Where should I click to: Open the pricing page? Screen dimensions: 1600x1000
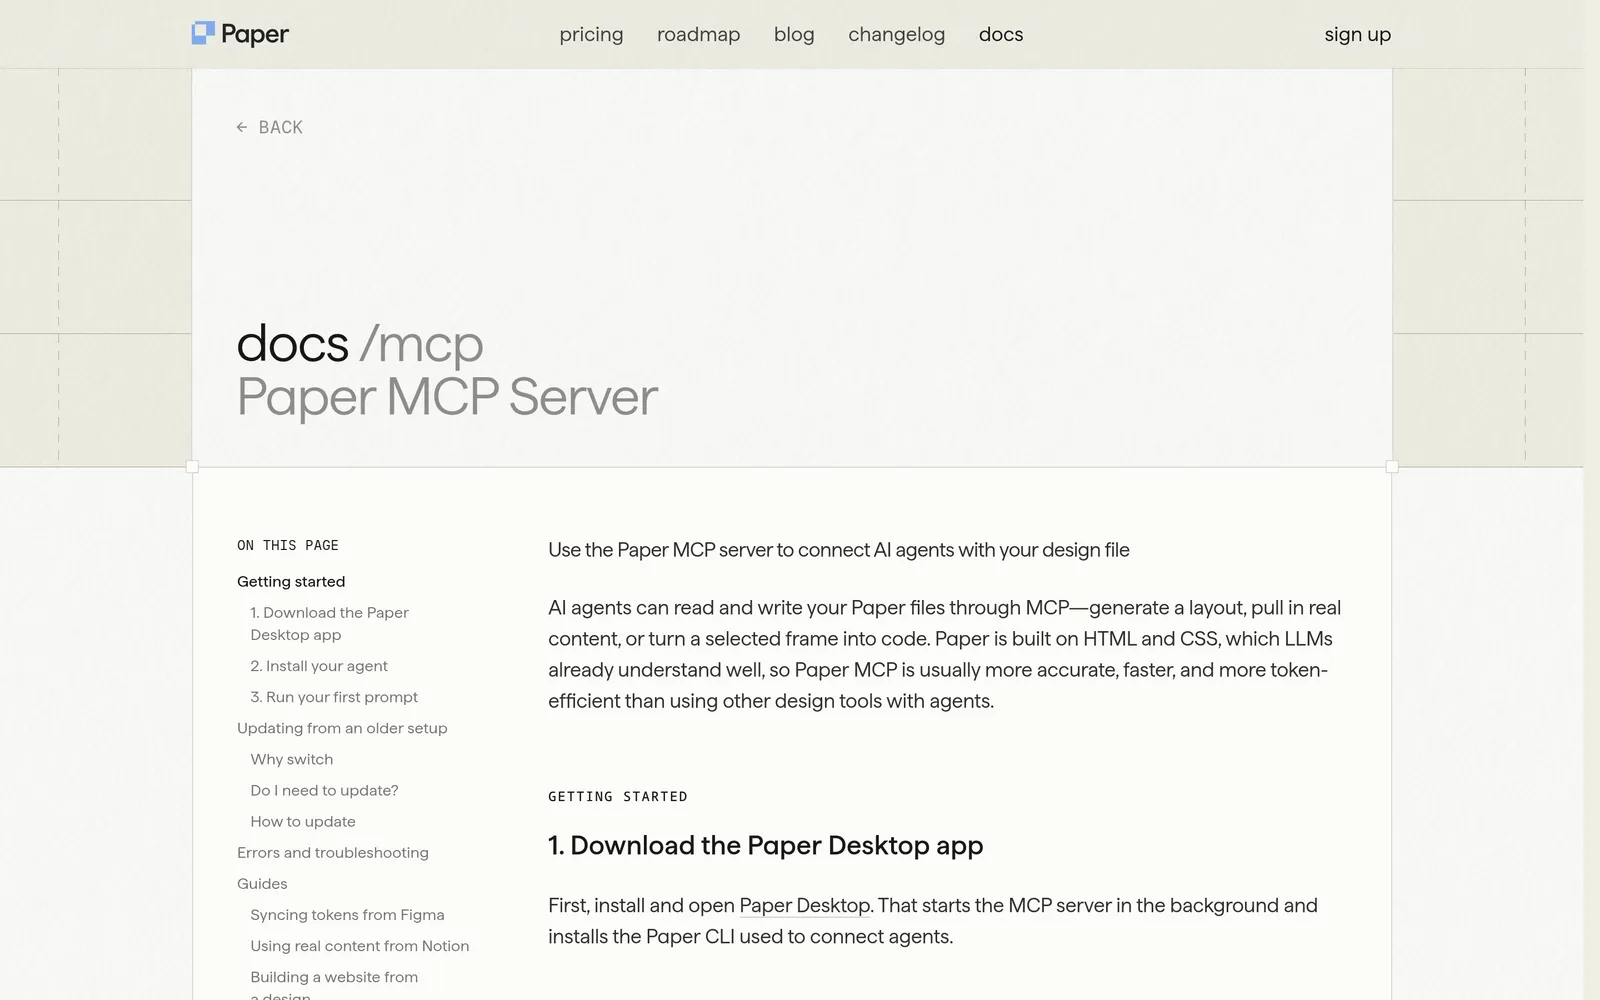click(591, 34)
